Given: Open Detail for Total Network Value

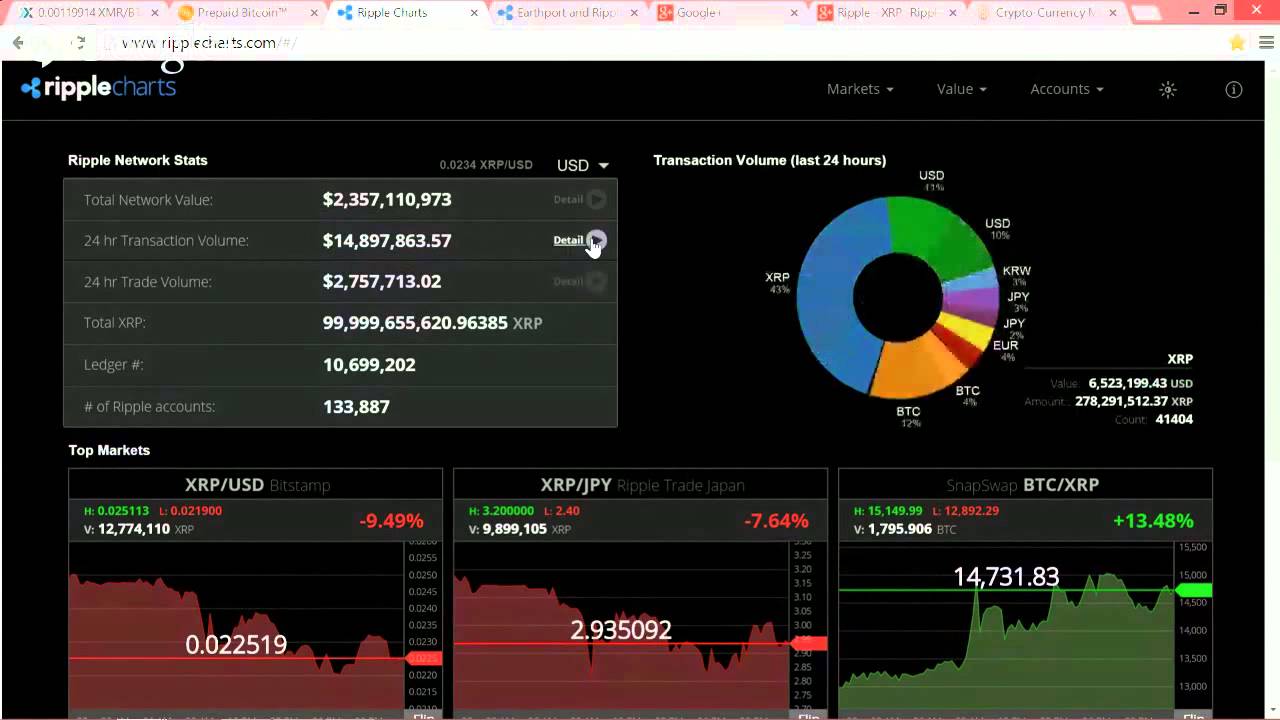Looking at the screenshot, I should point(580,199).
